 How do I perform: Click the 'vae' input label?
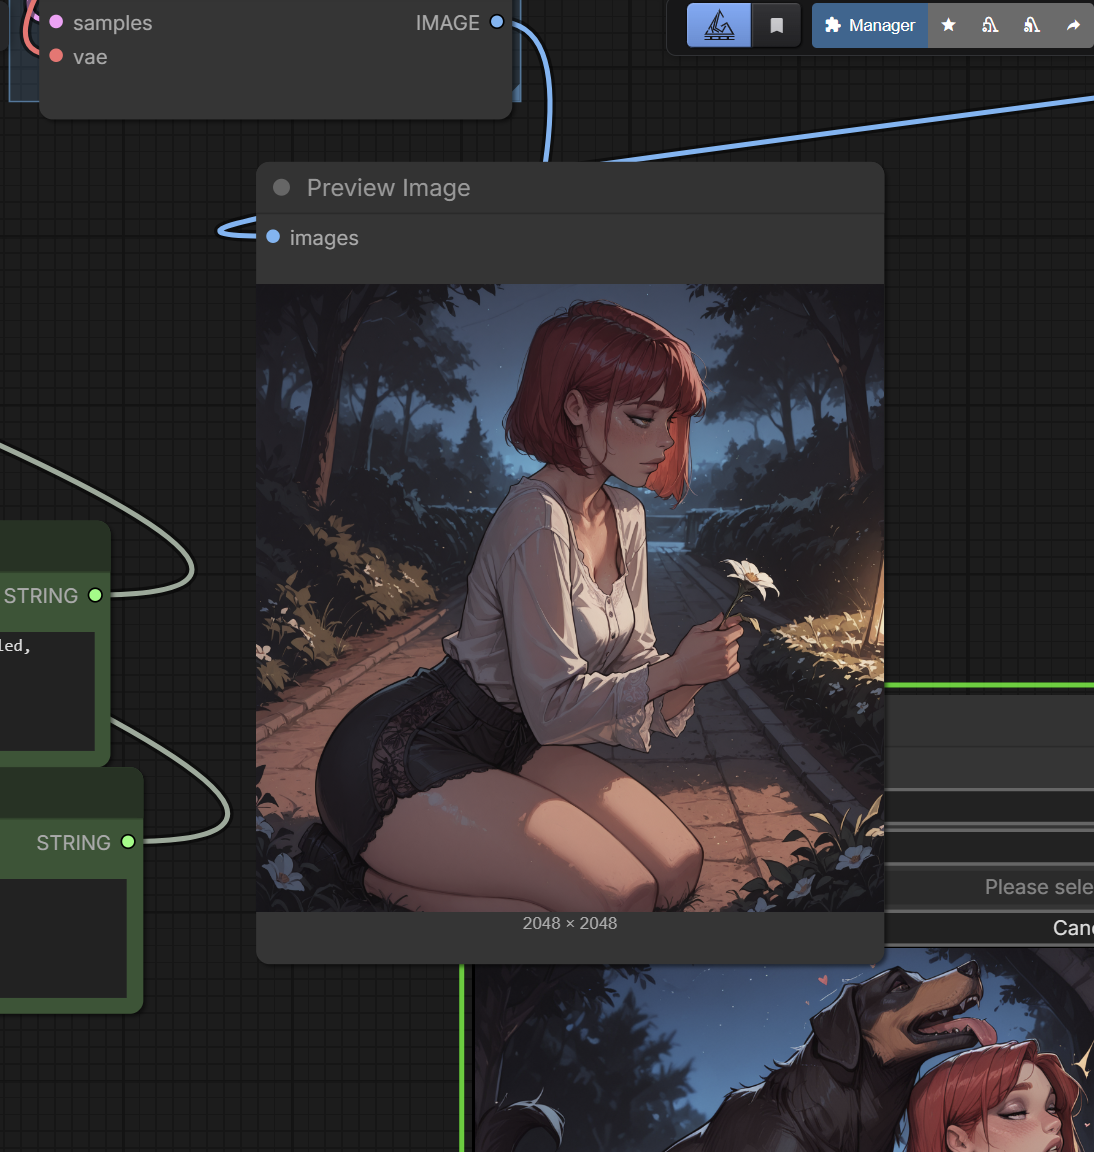click(x=90, y=57)
